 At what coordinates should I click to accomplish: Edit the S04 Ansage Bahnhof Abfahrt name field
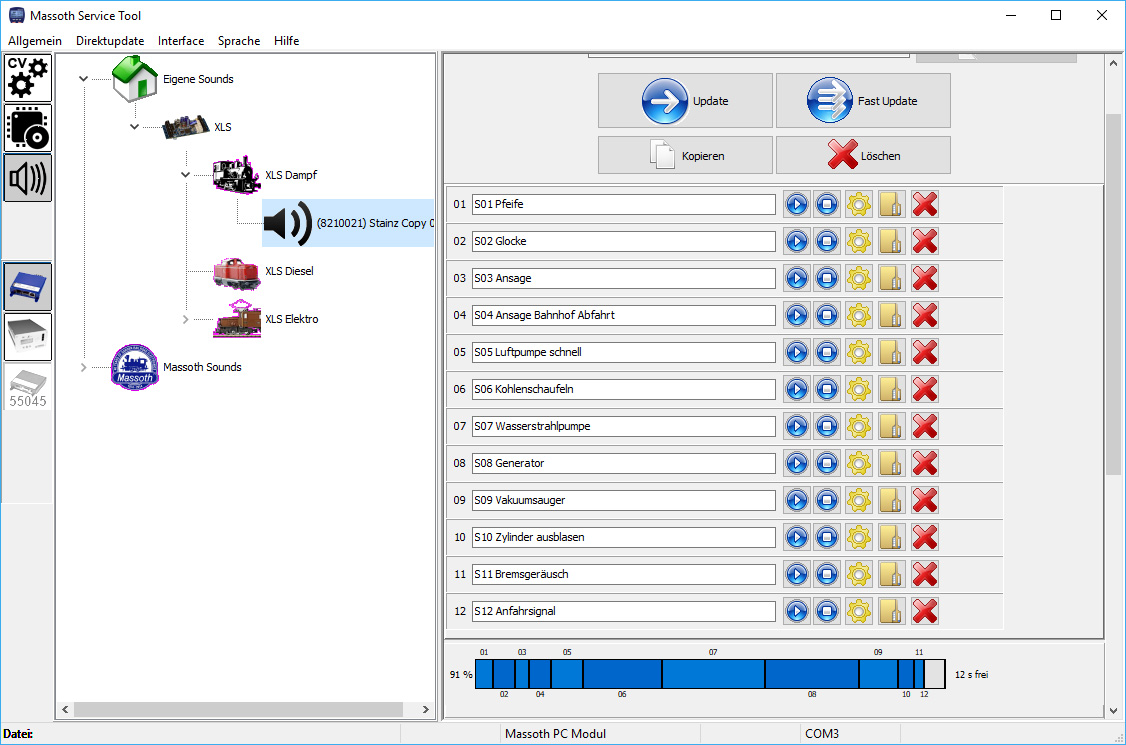pos(623,315)
